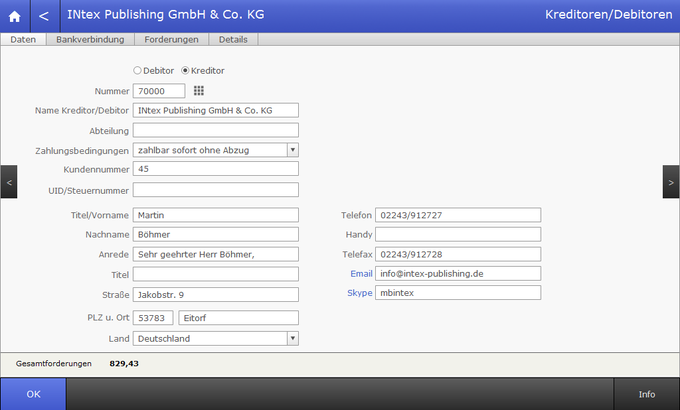The width and height of the screenshot is (680, 410).
Task: Click the Gesamtforderungen value 829,43
Action: pos(124,364)
